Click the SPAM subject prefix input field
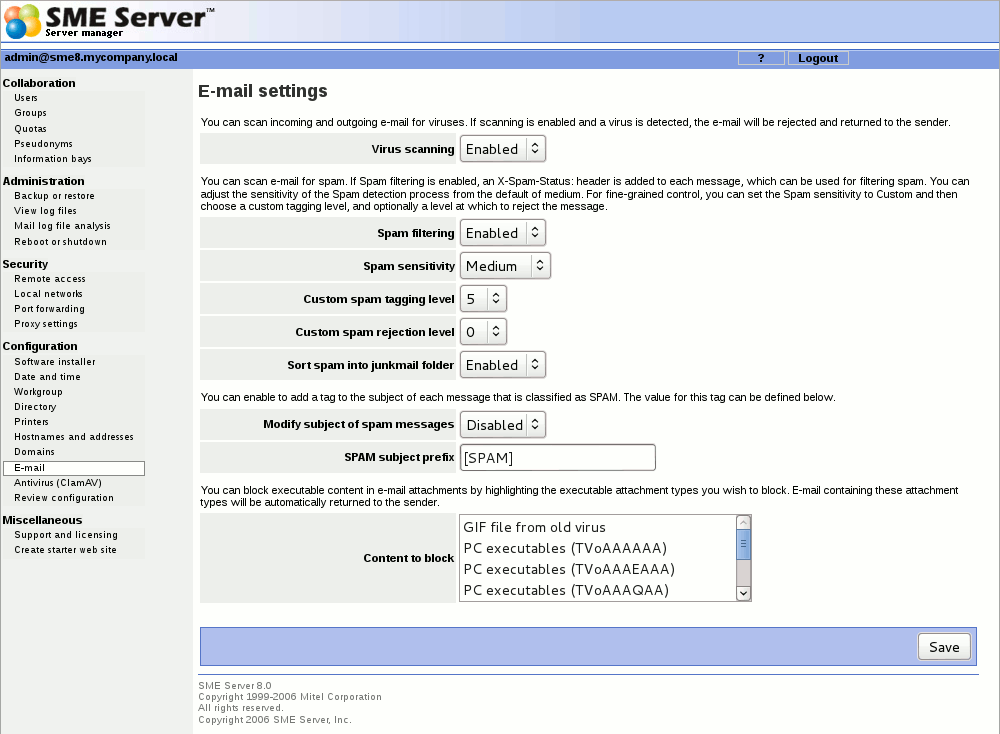This screenshot has width=1000, height=734. [x=557, y=458]
